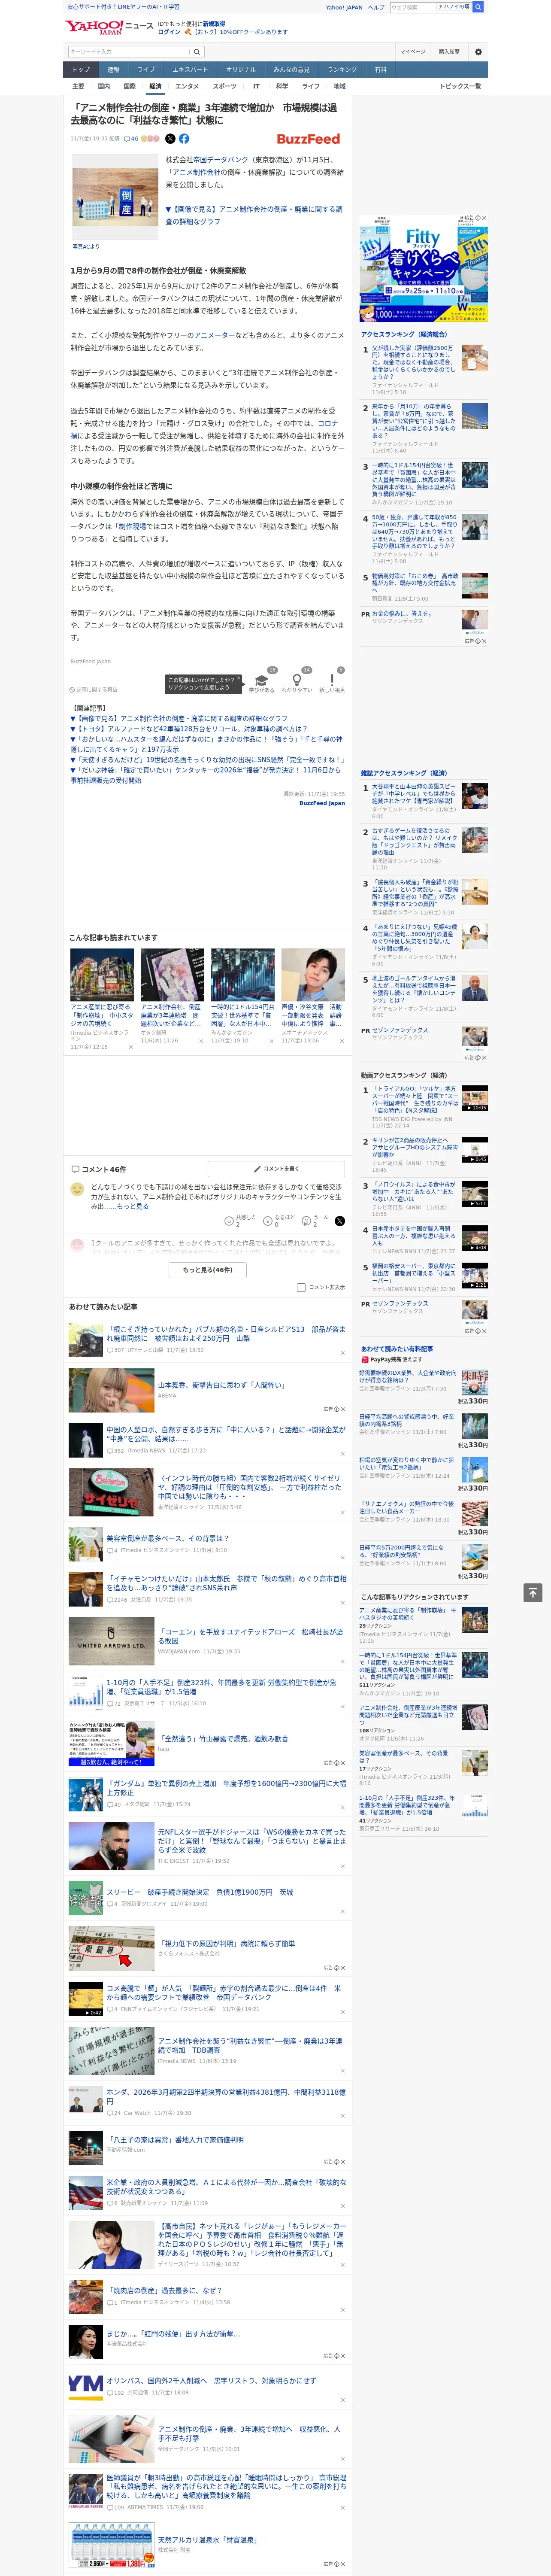Select the 速報 tab
The image size is (551, 2576).
click(113, 69)
